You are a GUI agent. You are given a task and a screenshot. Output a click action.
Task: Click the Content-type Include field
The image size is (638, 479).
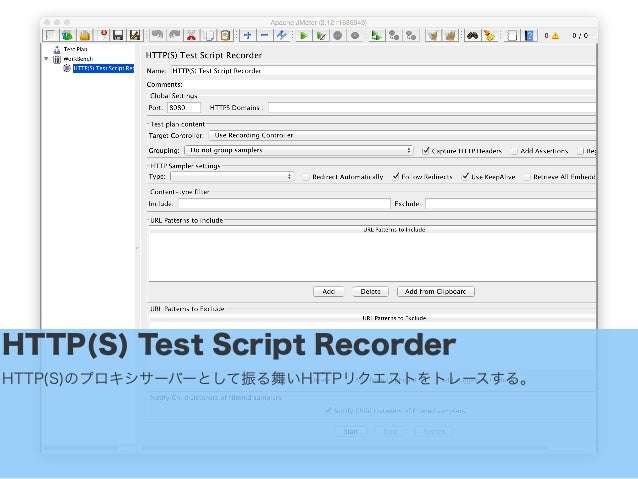click(284, 203)
